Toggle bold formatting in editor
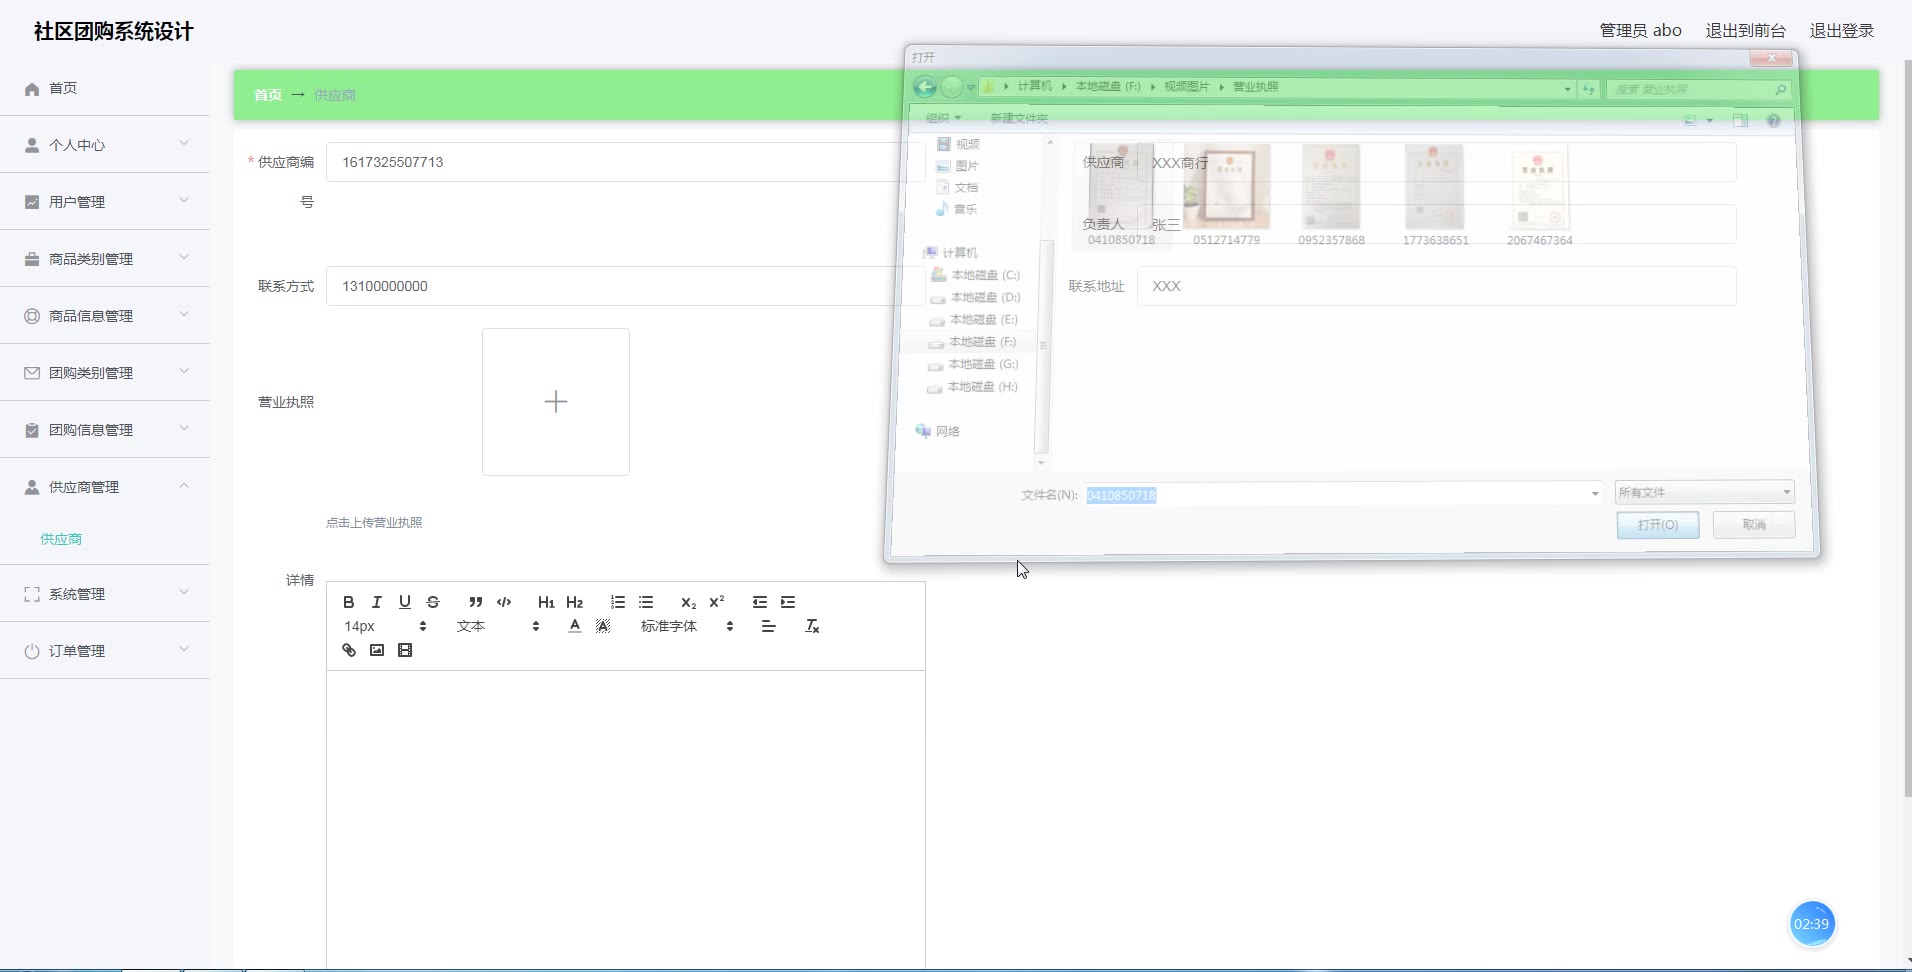The image size is (1912, 972). pos(349,602)
